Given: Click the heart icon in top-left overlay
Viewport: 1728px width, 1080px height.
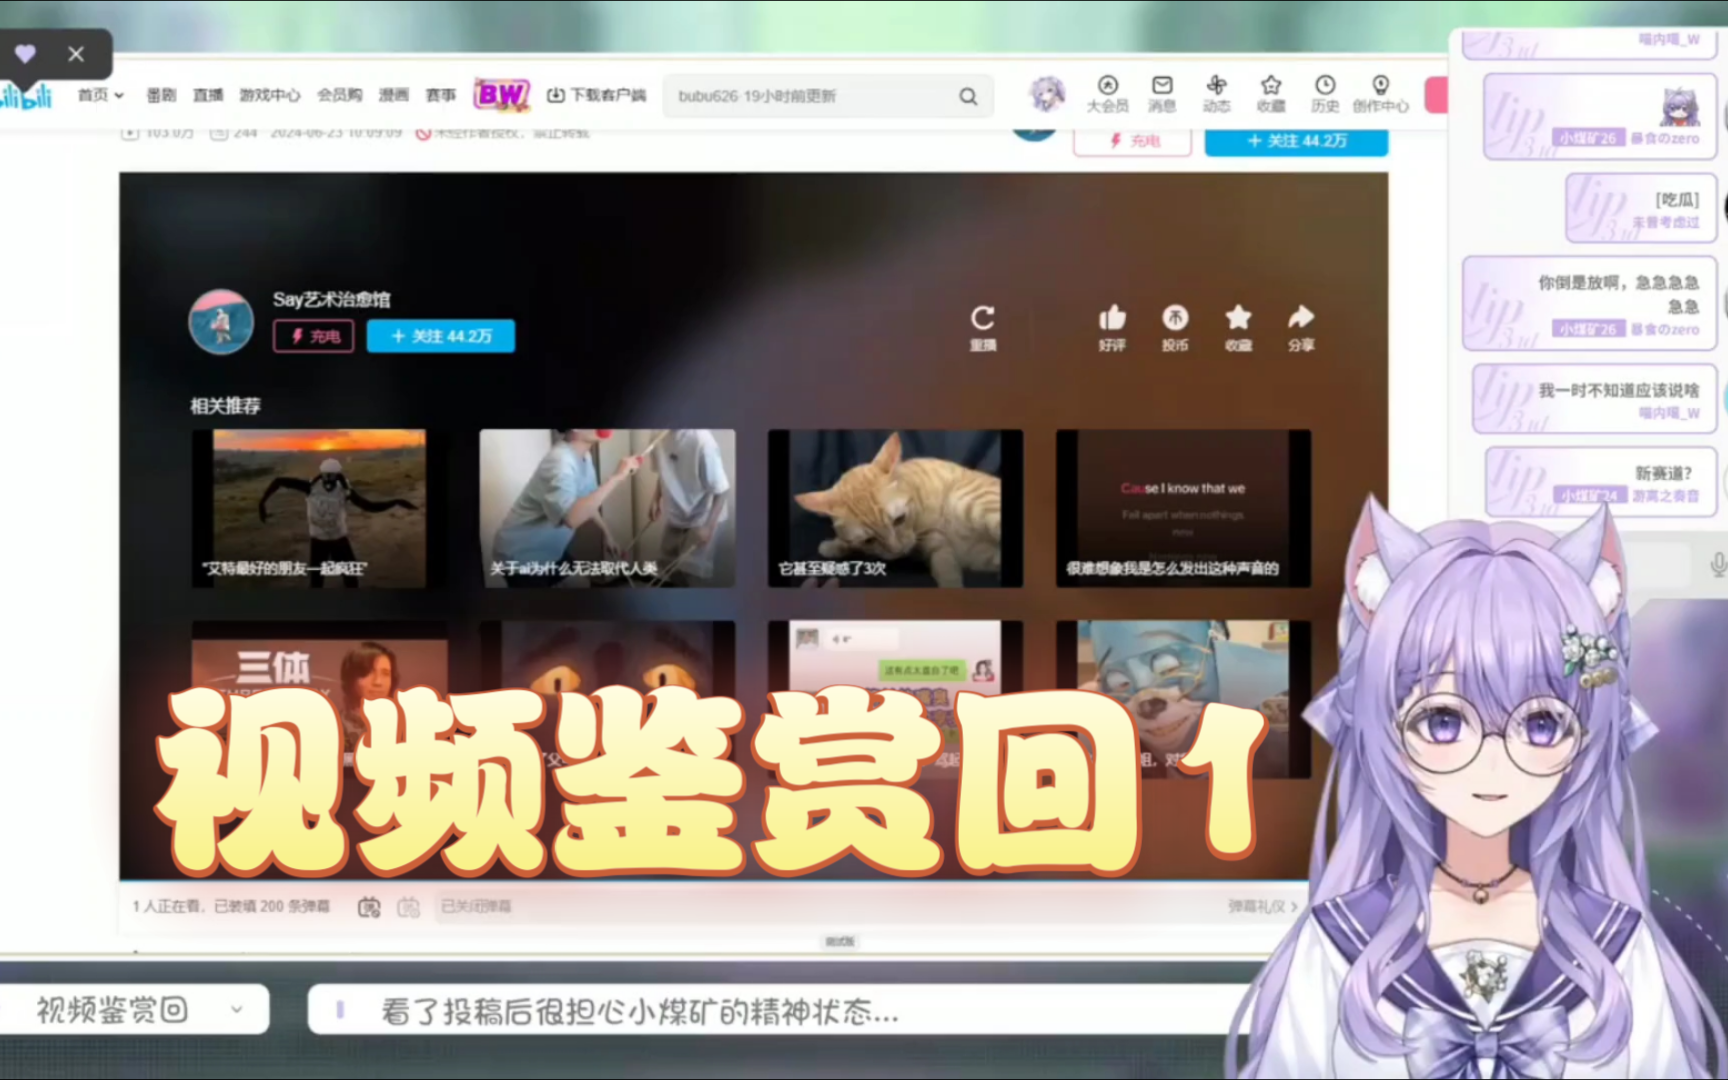Looking at the screenshot, I should pos(25,54).
